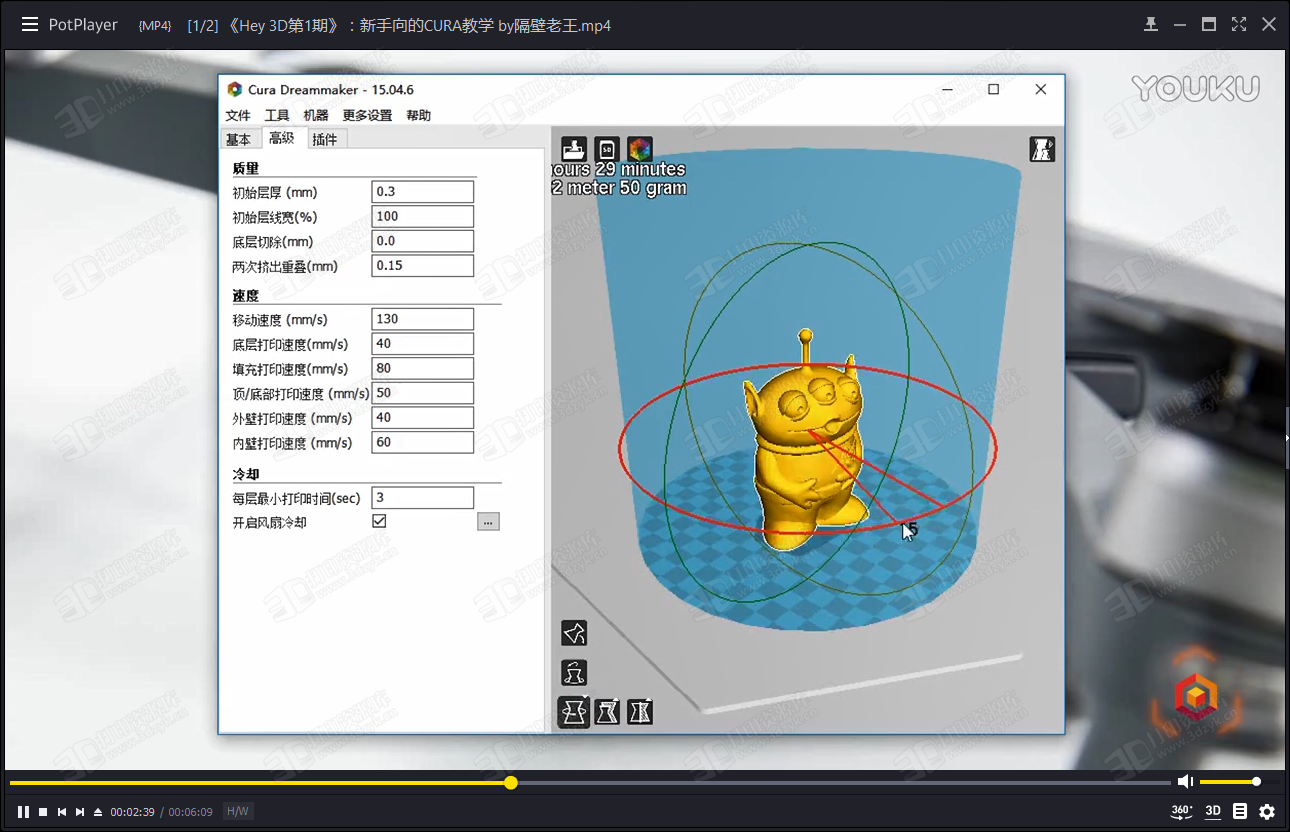This screenshot has width=1290, height=832.
Task: Click the volume slider handle
Action: point(1256,782)
